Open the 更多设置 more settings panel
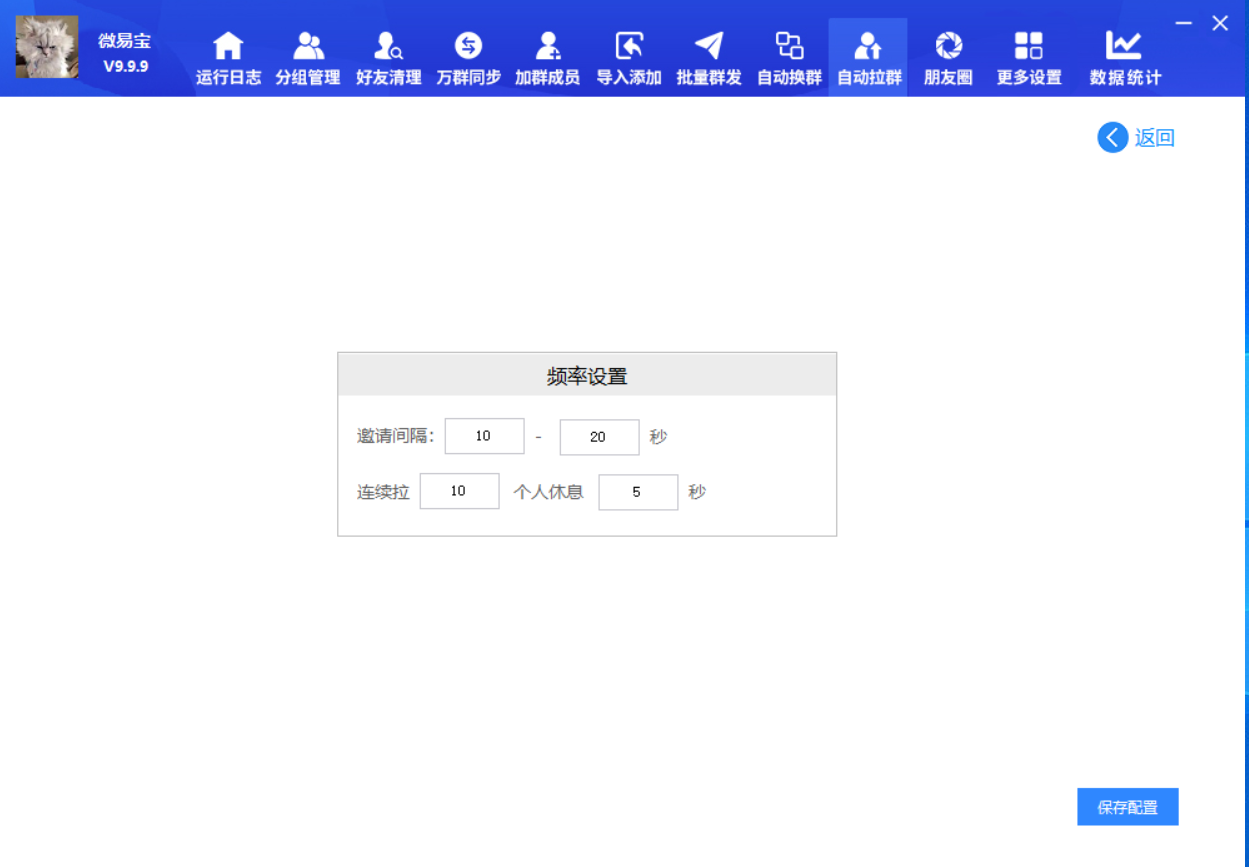 (x=1027, y=55)
